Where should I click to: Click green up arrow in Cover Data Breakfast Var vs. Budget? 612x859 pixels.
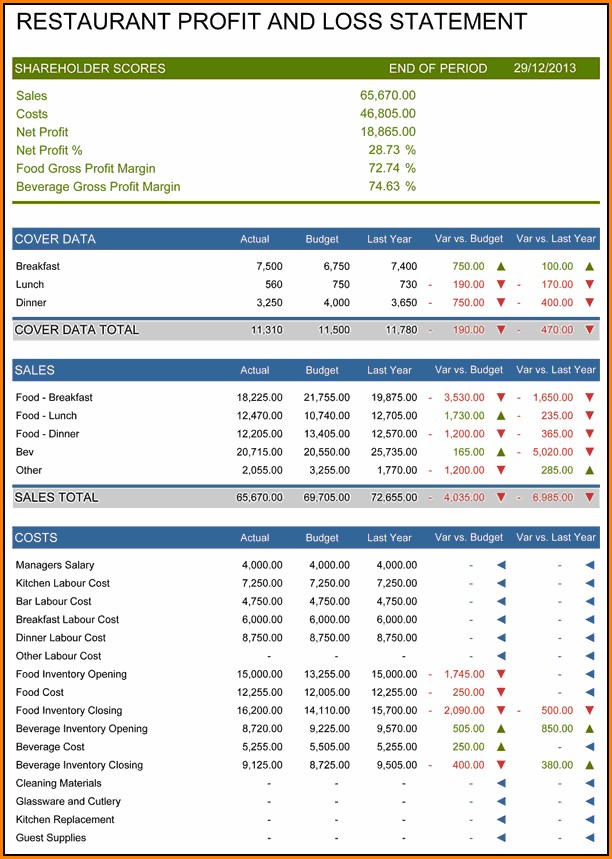coord(501,267)
